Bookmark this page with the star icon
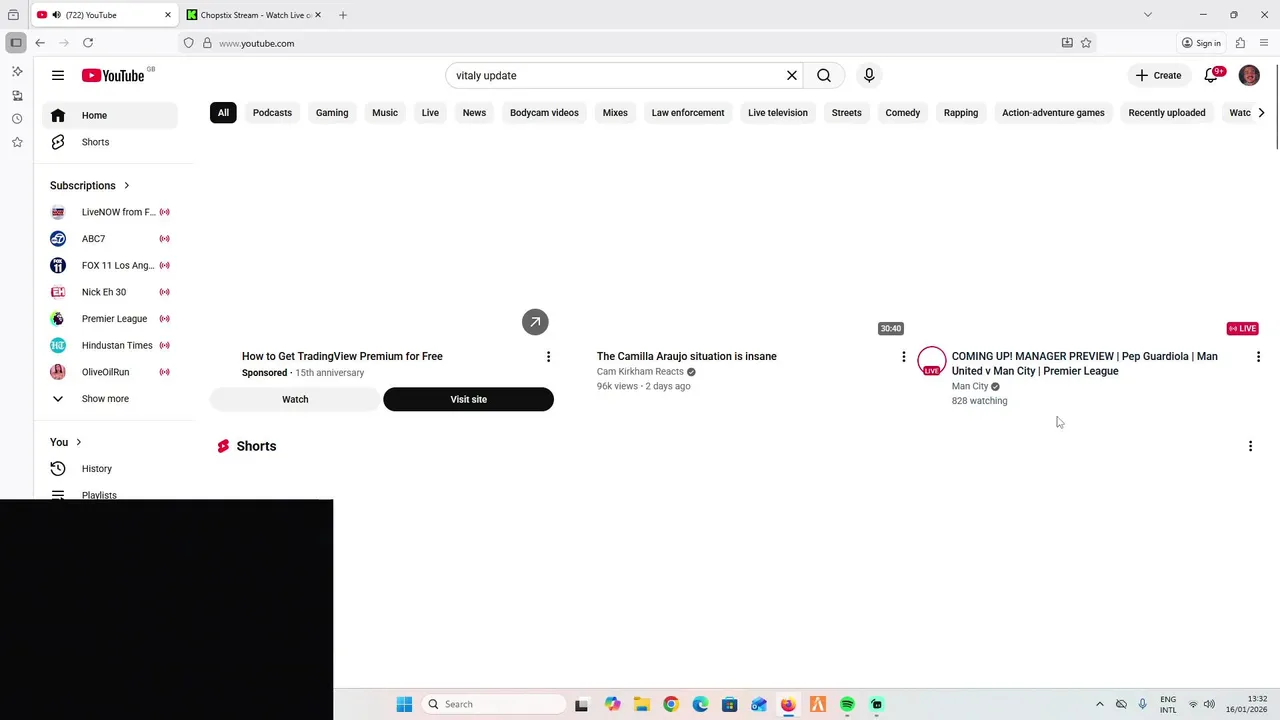Viewport: 1280px width, 720px height. tap(1086, 43)
